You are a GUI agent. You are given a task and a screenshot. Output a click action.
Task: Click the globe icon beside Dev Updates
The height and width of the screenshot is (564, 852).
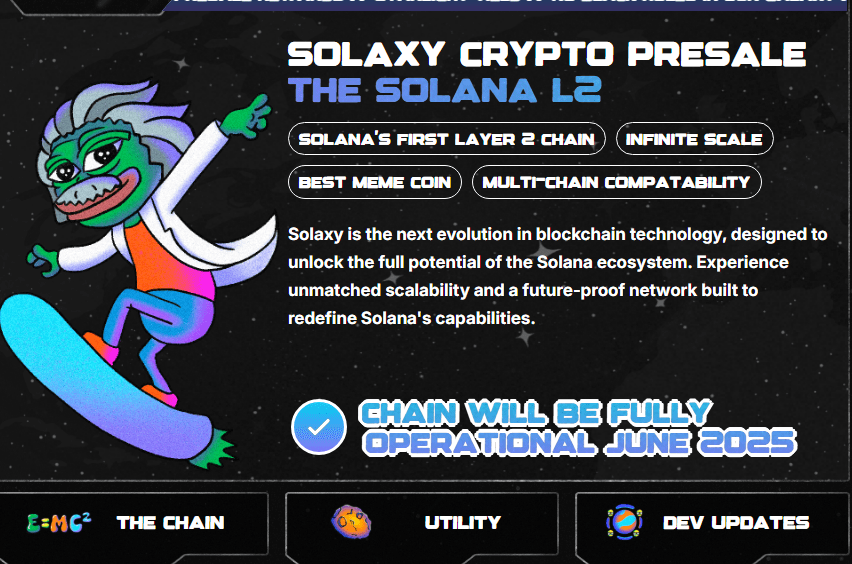(625, 522)
